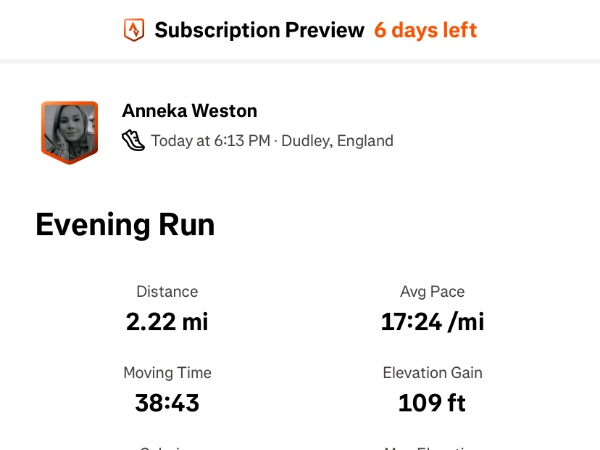Click the running shoe activity icon
The width and height of the screenshot is (600, 450).
pyautogui.click(x=133, y=141)
